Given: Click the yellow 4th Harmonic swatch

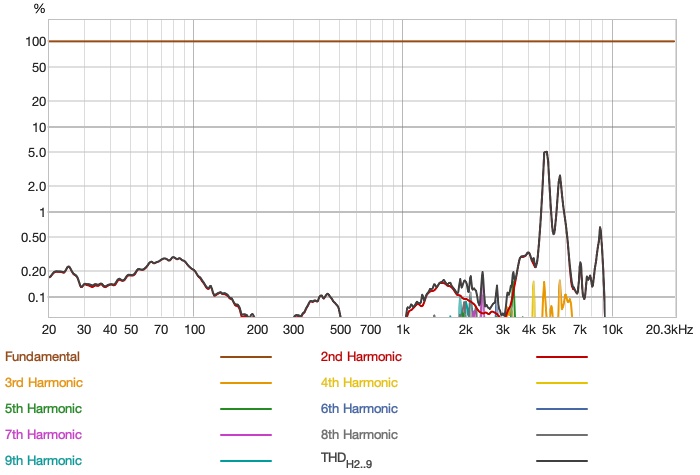Looking at the screenshot, I should (x=562, y=383).
